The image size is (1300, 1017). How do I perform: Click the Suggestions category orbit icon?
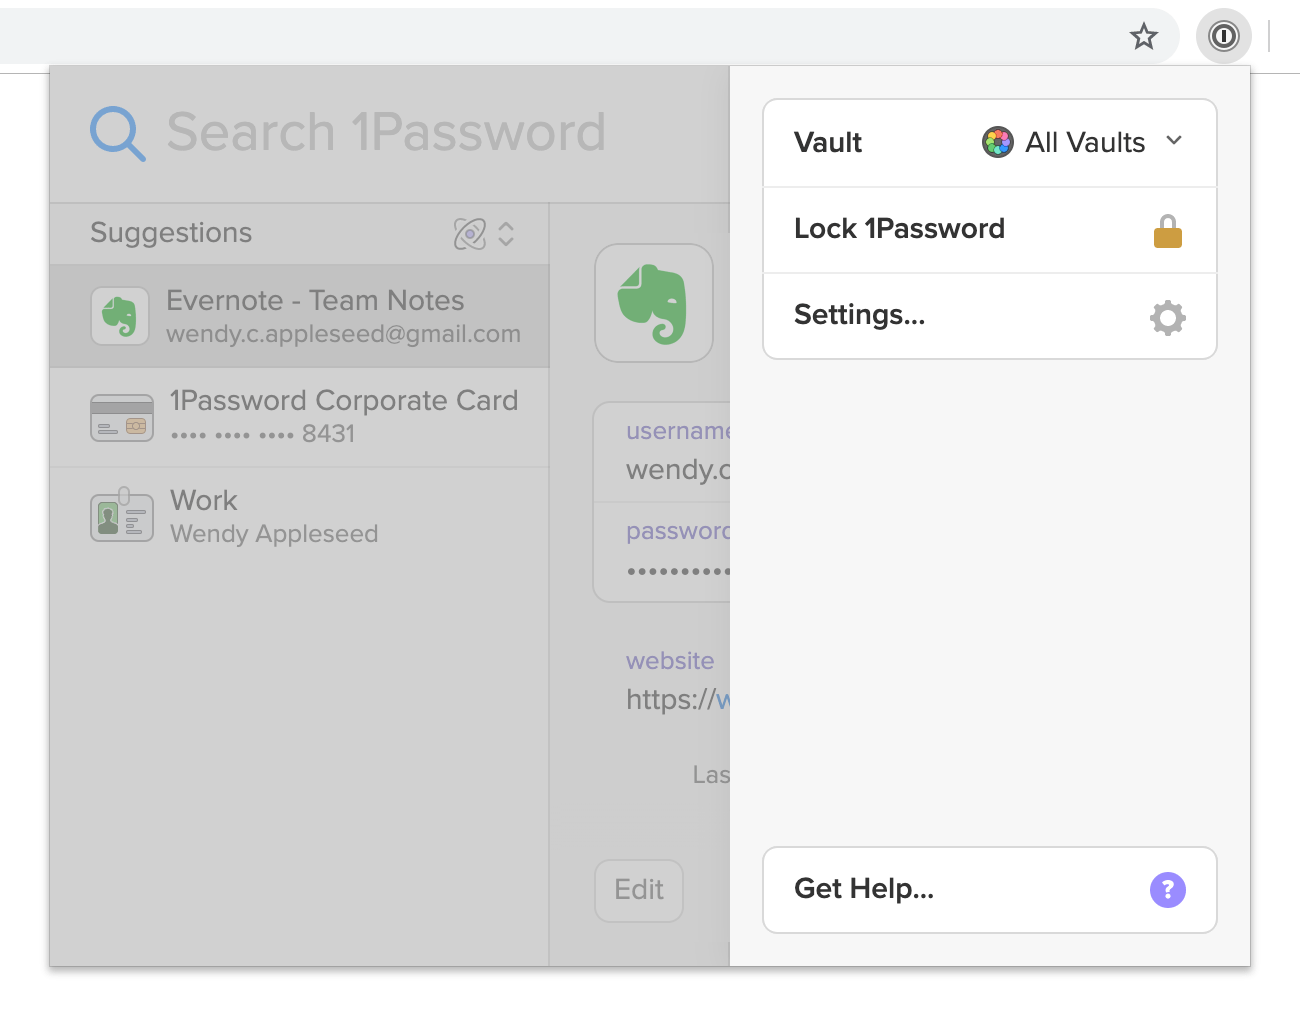(x=470, y=234)
